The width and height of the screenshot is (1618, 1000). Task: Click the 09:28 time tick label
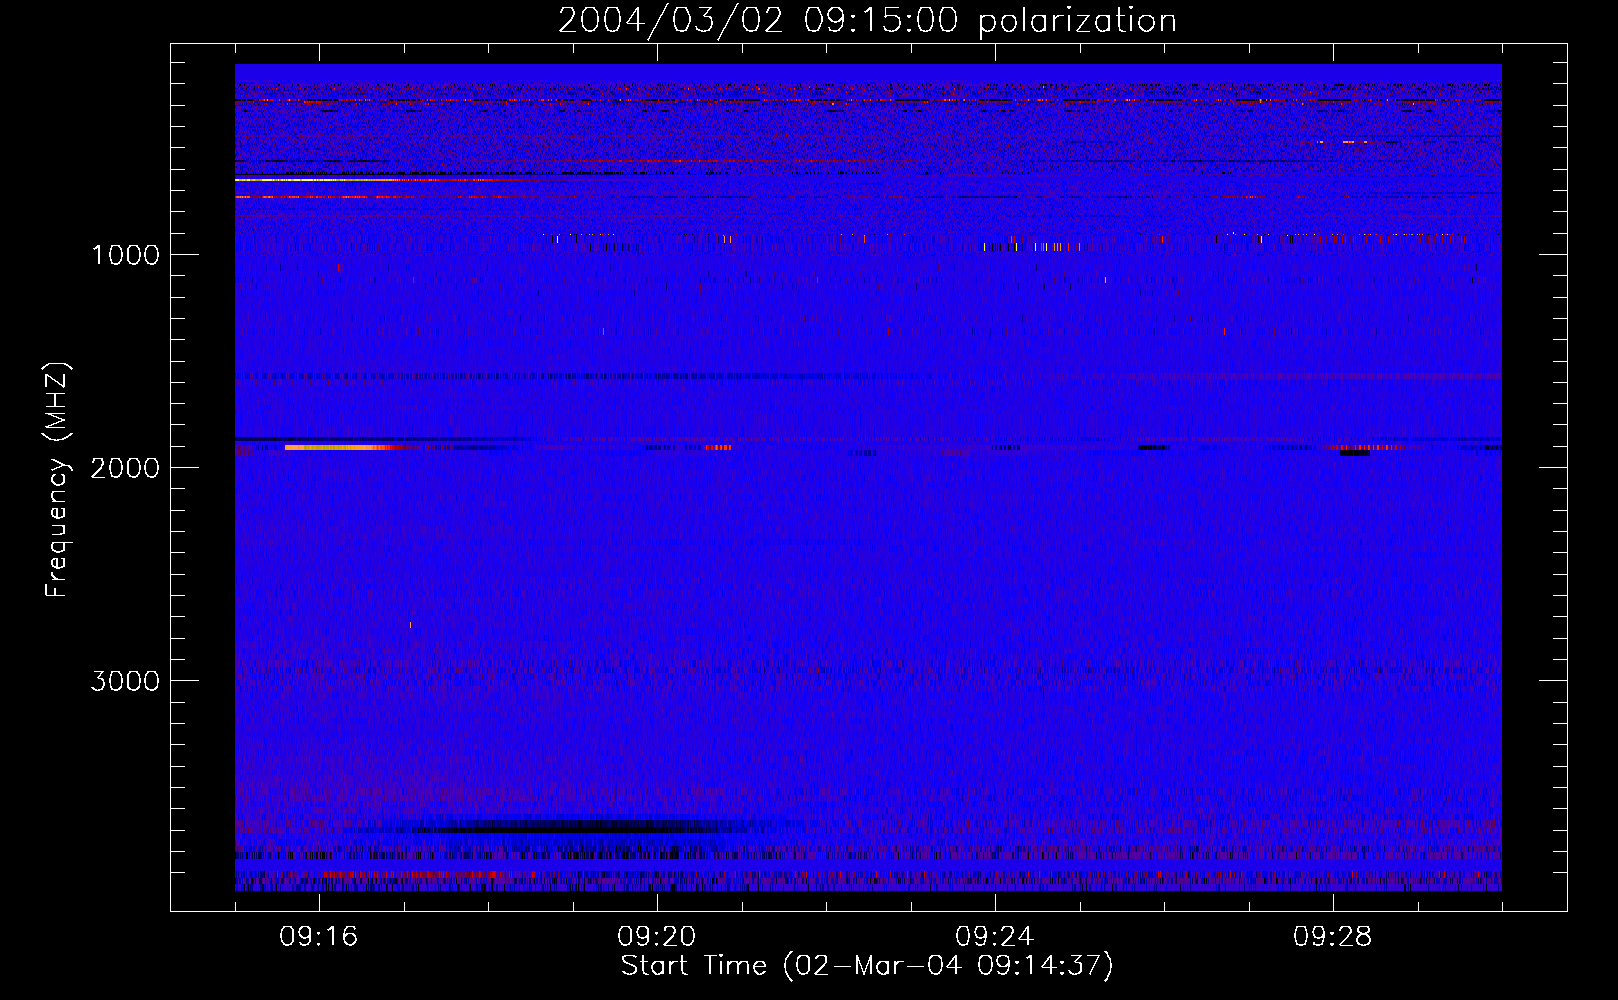(1333, 937)
